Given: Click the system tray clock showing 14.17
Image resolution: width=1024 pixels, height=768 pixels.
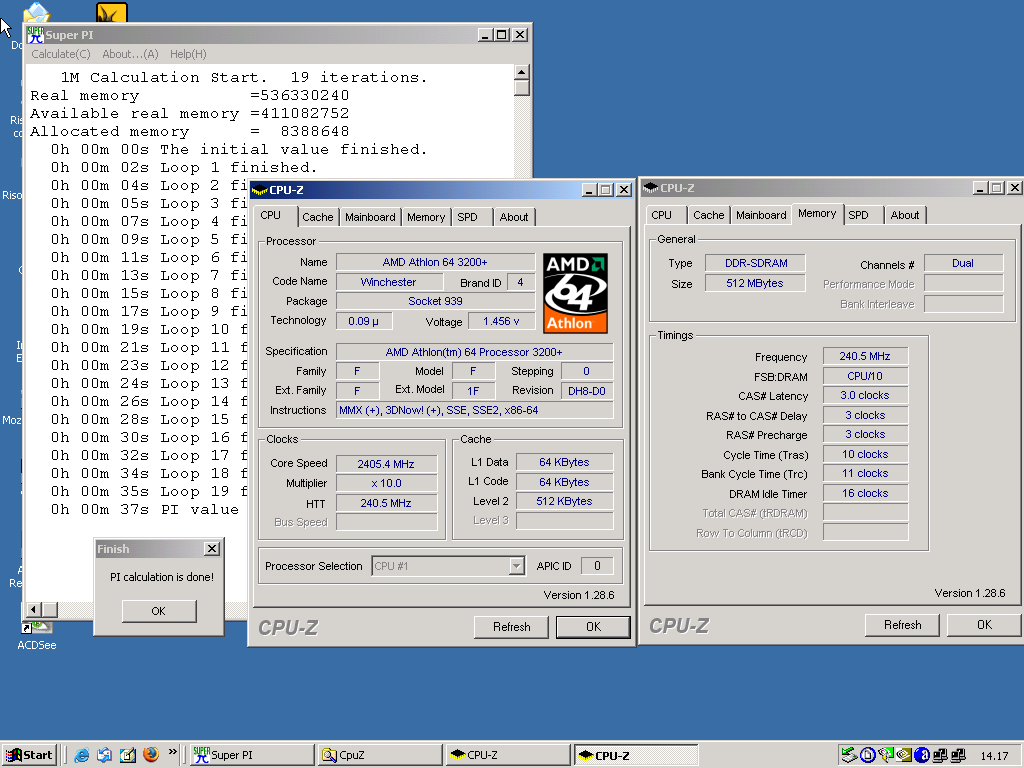Looking at the screenshot, I should 995,756.
